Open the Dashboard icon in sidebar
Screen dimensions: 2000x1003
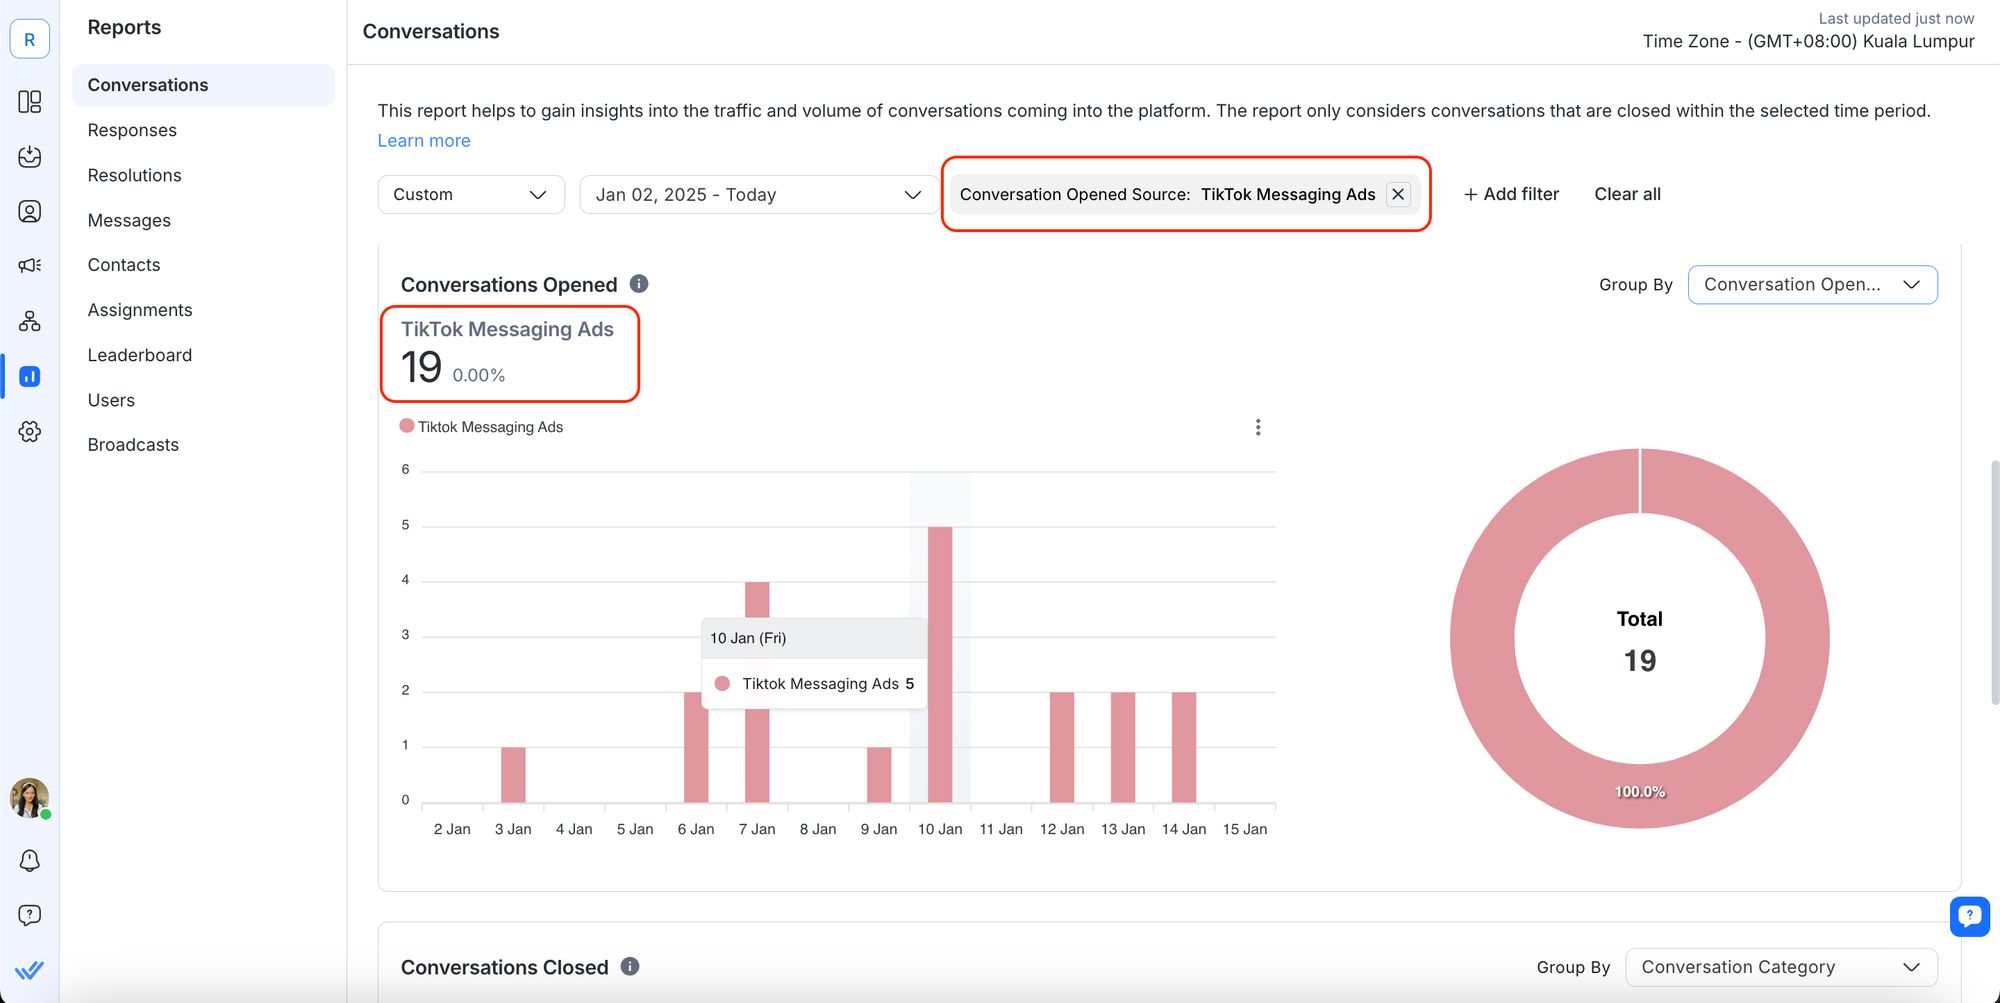tap(30, 102)
